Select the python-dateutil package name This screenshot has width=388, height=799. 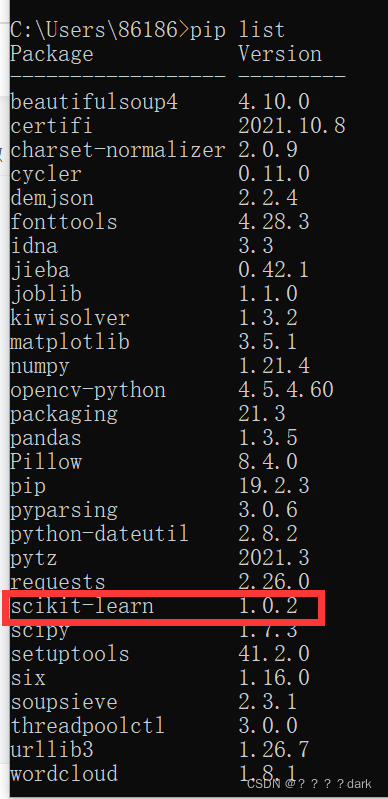[x=99, y=534]
